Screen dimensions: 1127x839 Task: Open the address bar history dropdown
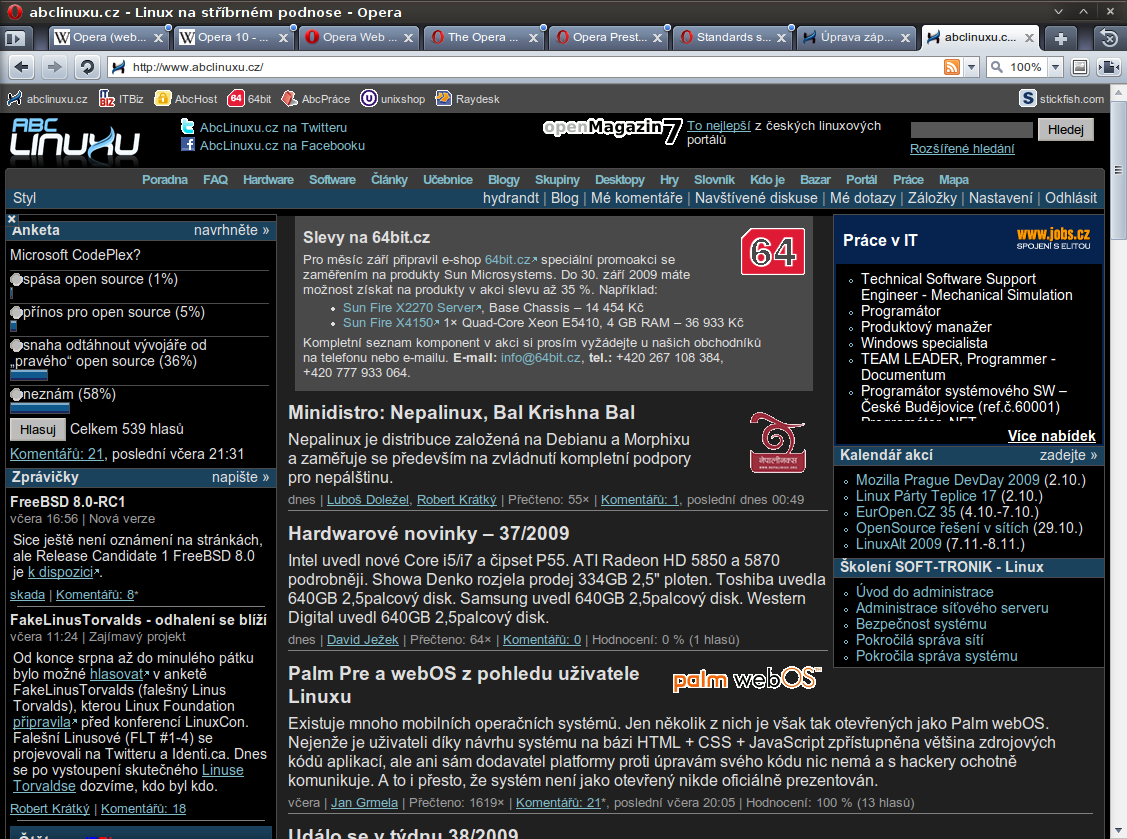pos(972,67)
